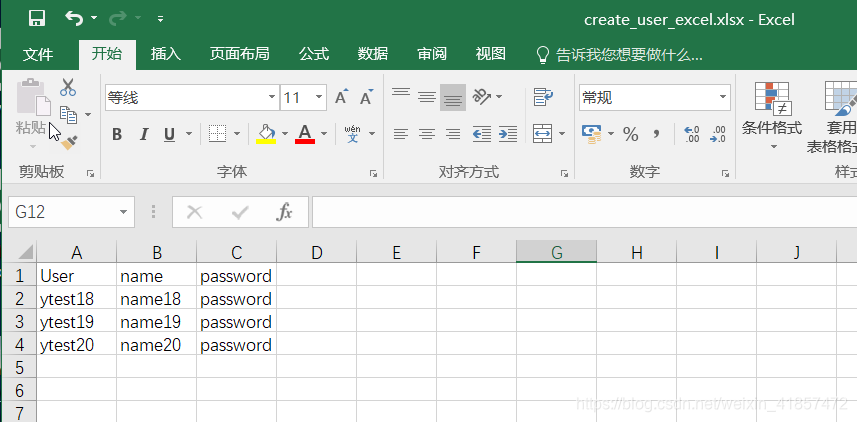
Task: Click the Cut scissors icon
Action: (x=68, y=87)
